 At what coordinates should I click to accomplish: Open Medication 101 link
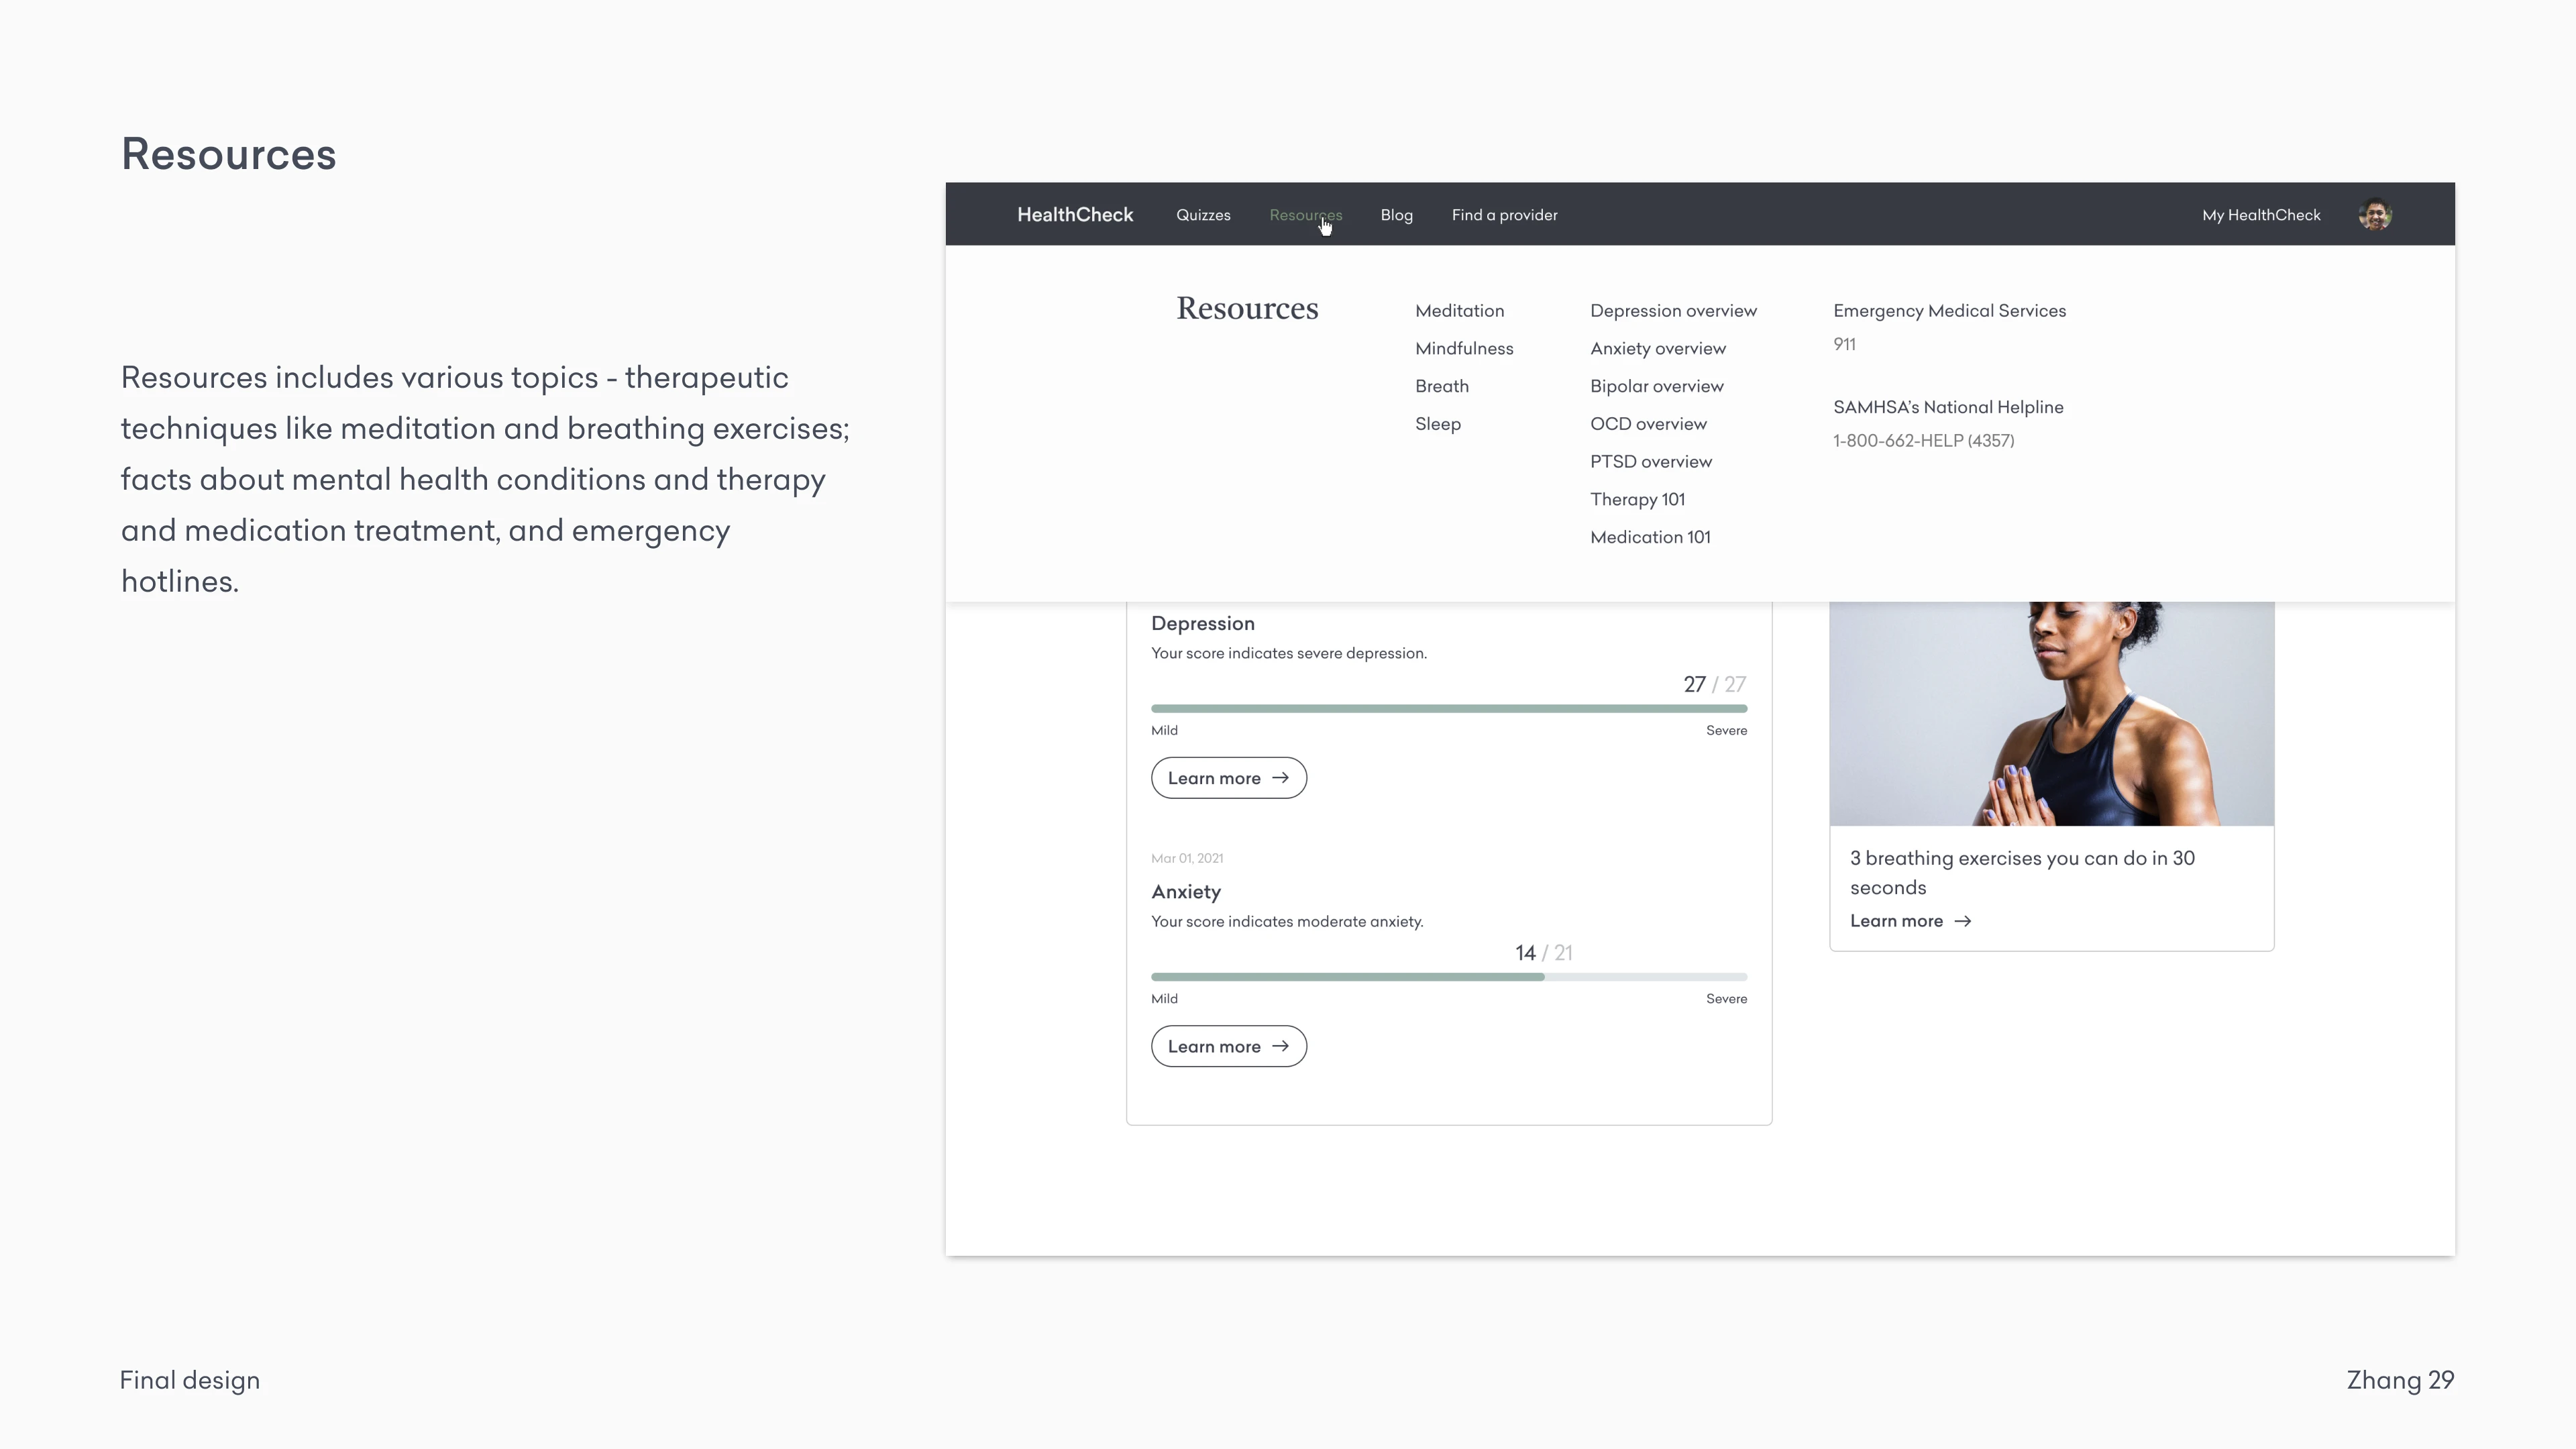(x=1650, y=537)
